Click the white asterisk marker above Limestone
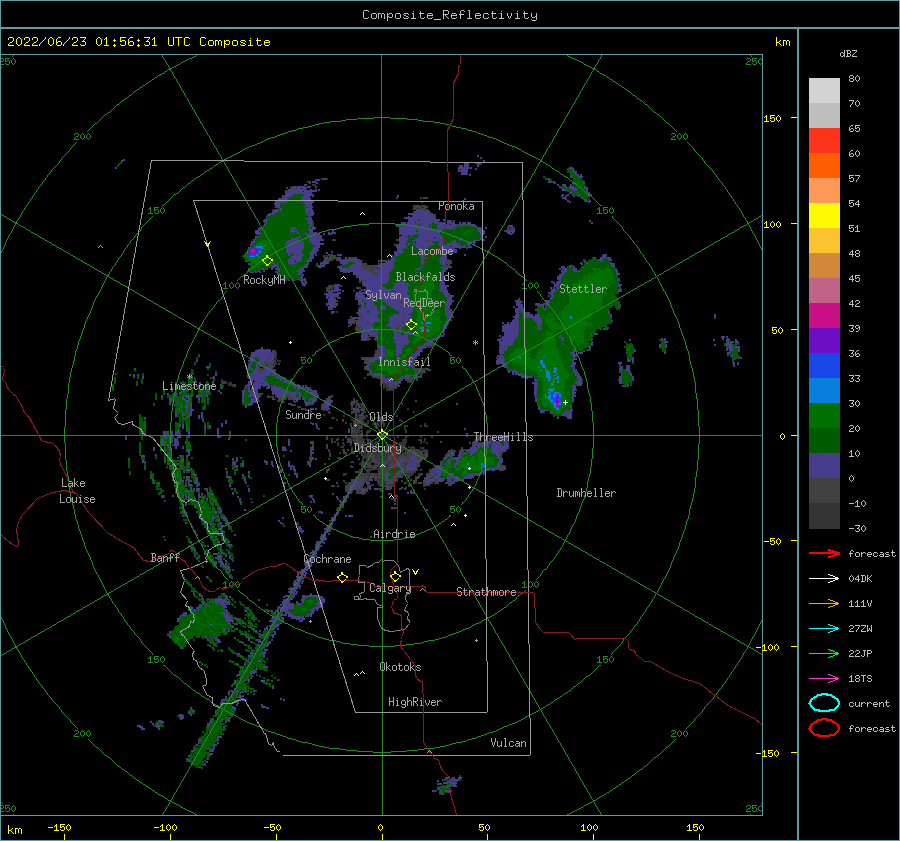This screenshot has width=900, height=841. click(x=189, y=377)
